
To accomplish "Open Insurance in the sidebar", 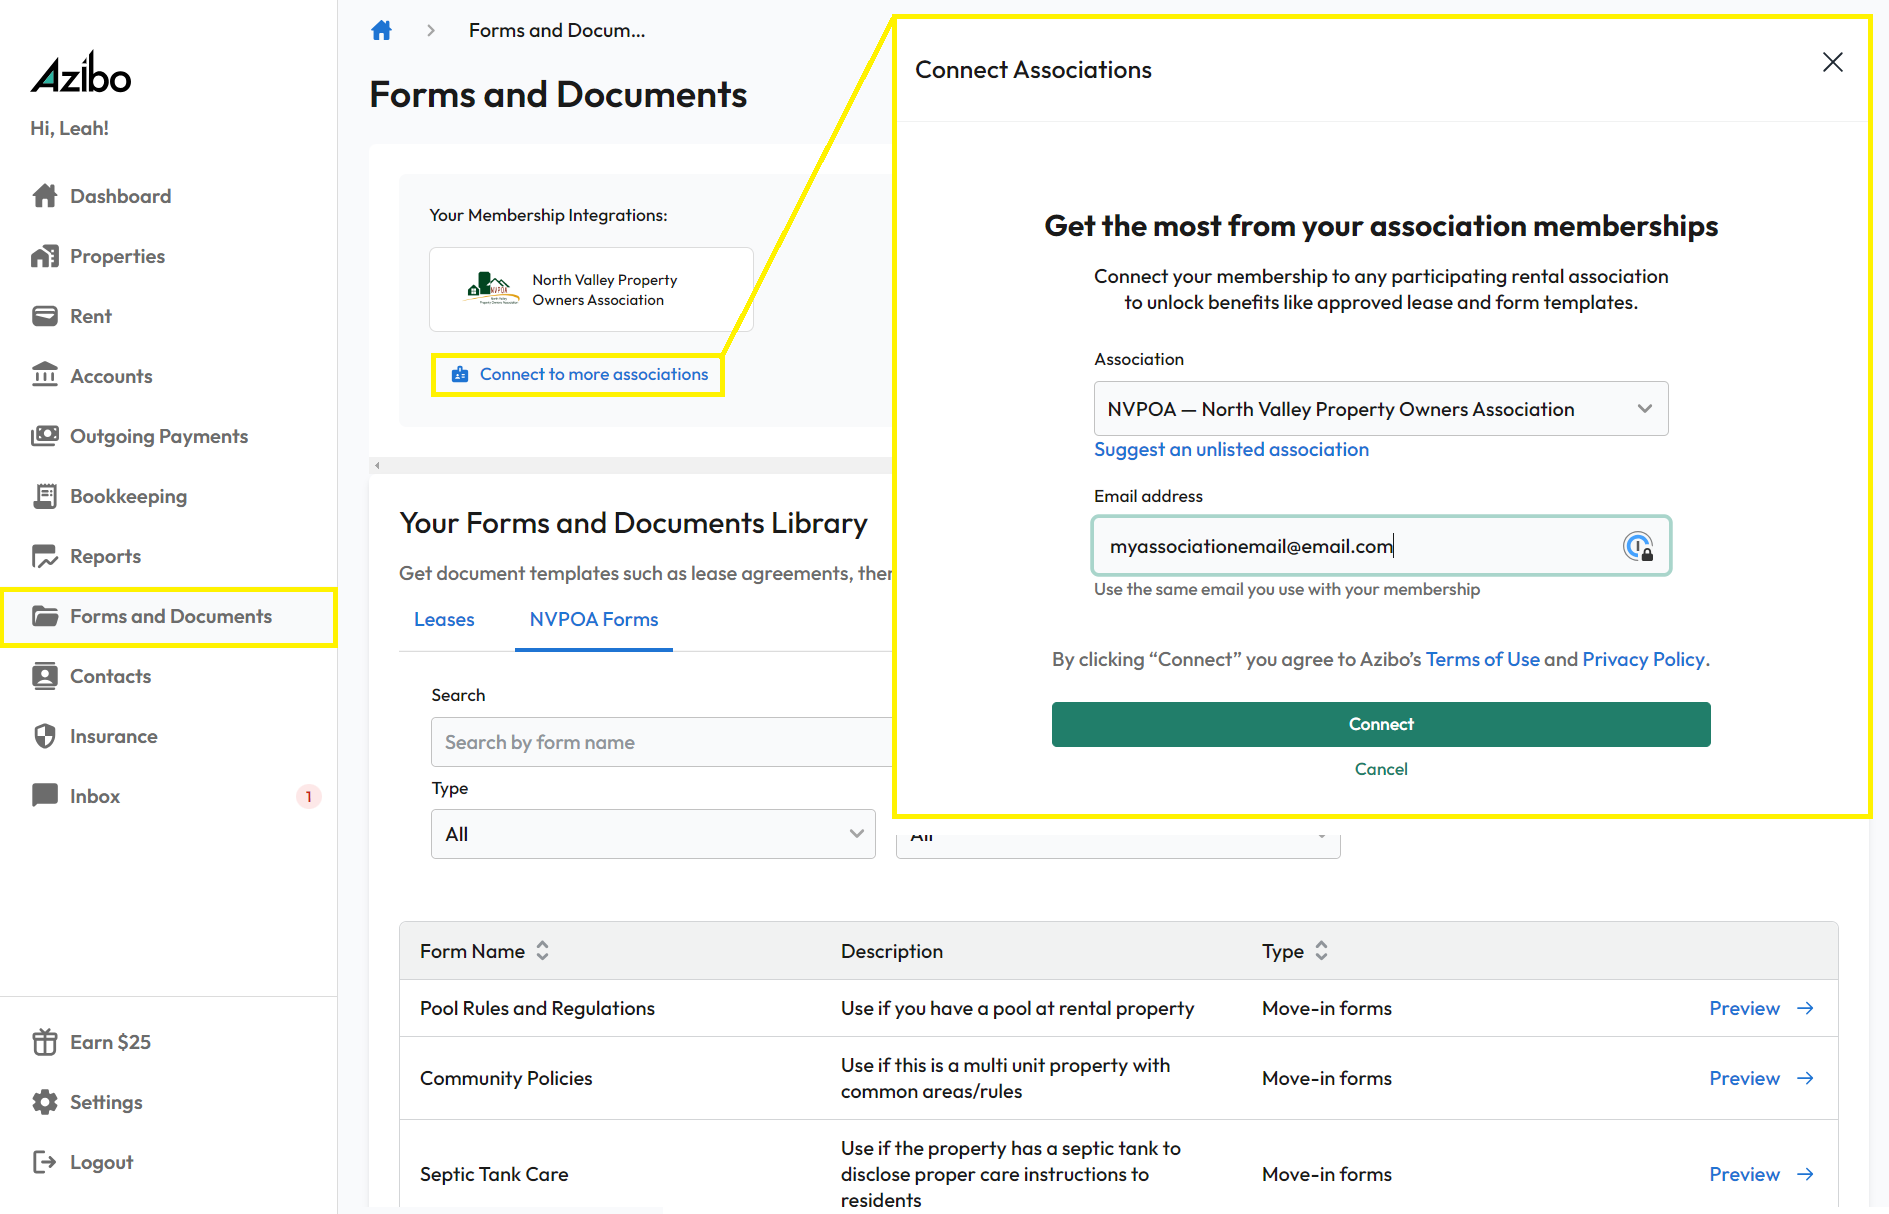I will 113,736.
